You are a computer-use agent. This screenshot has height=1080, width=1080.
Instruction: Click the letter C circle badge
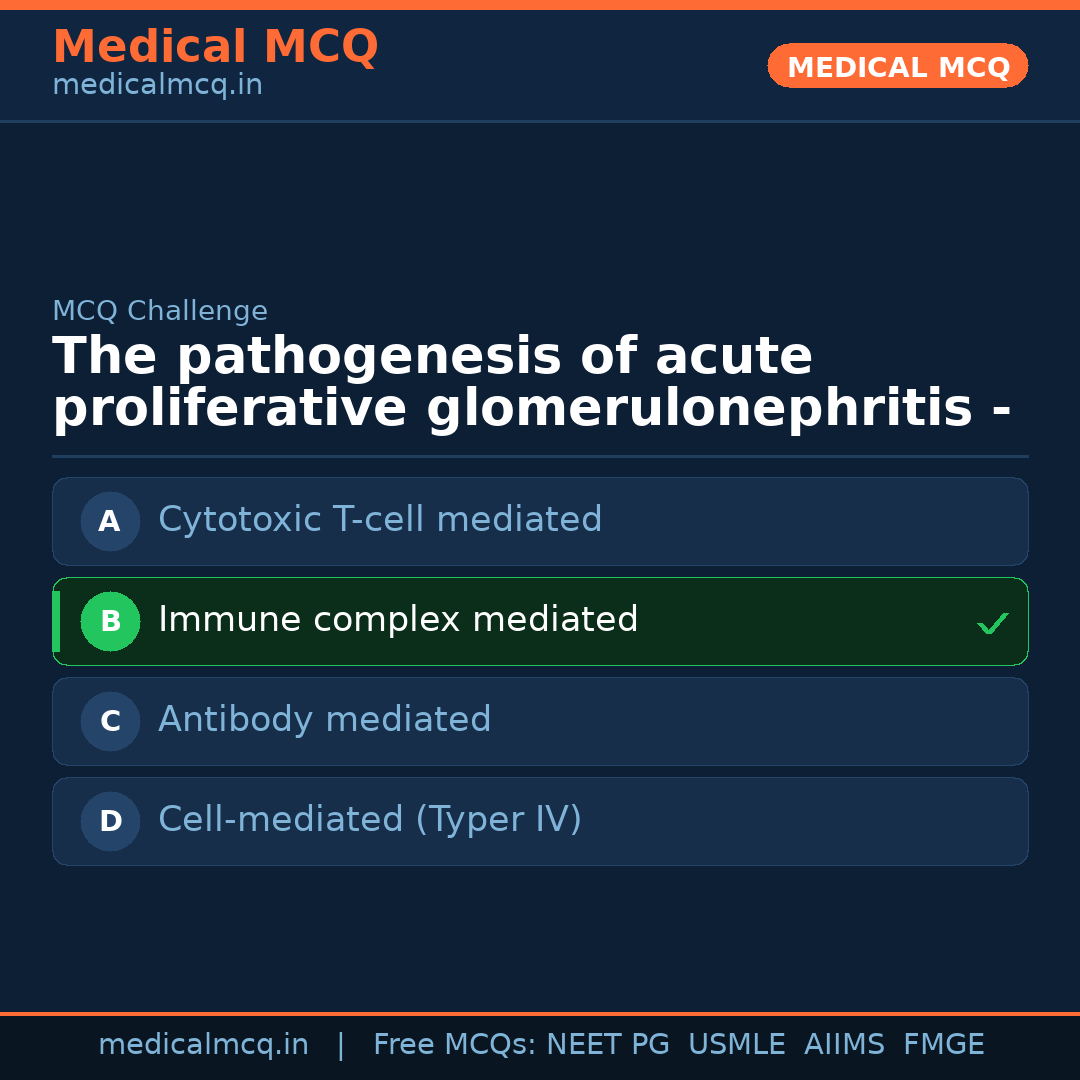pos(110,721)
